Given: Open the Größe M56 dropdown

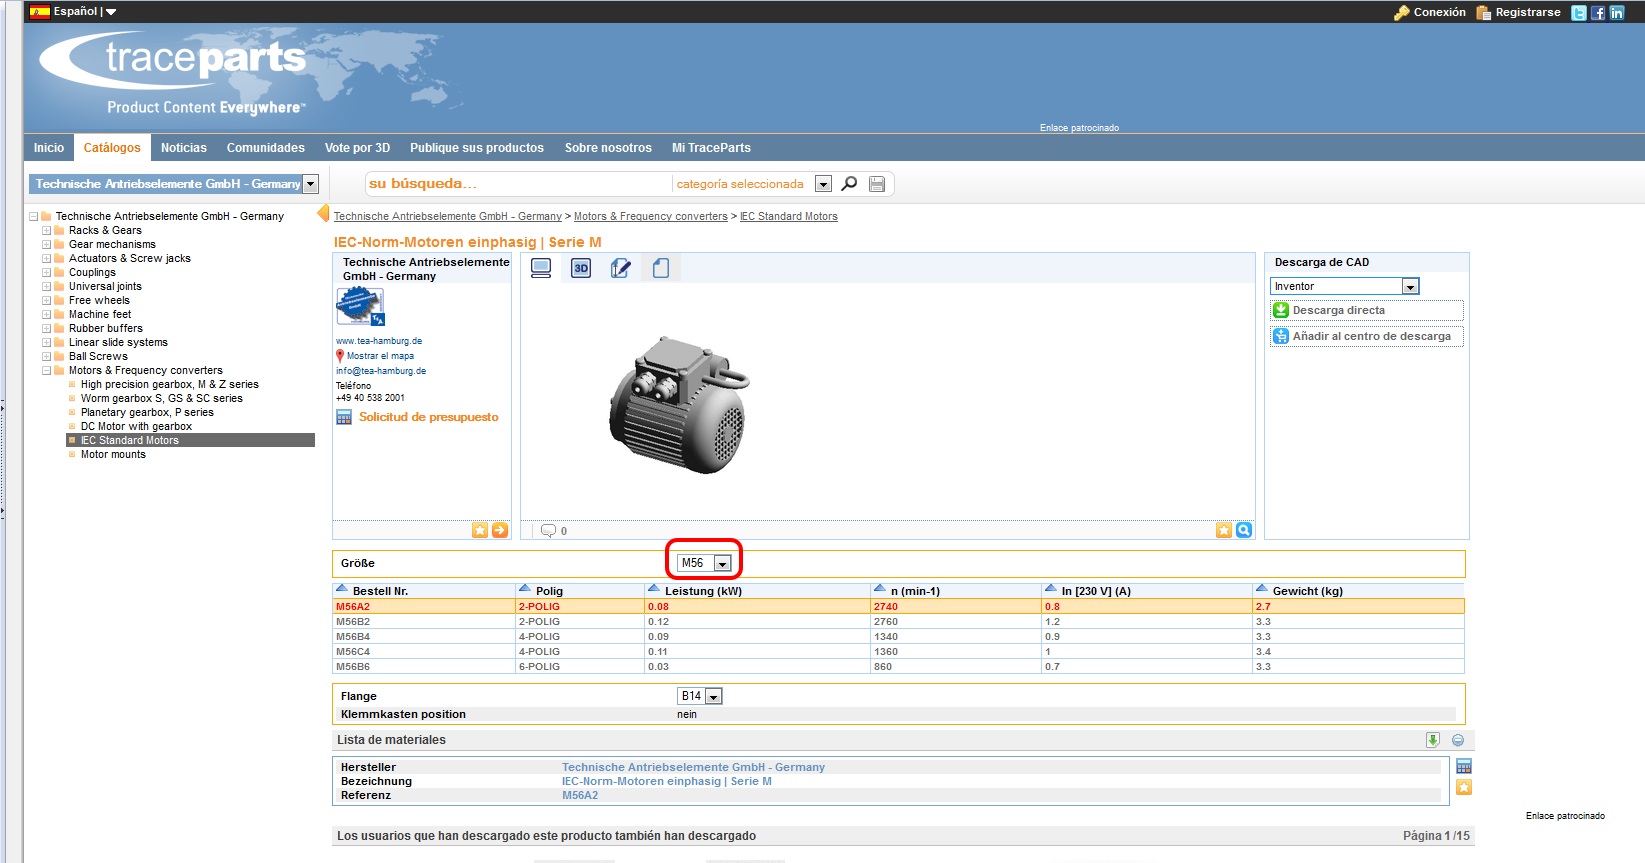Looking at the screenshot, I should click(722, 564).
